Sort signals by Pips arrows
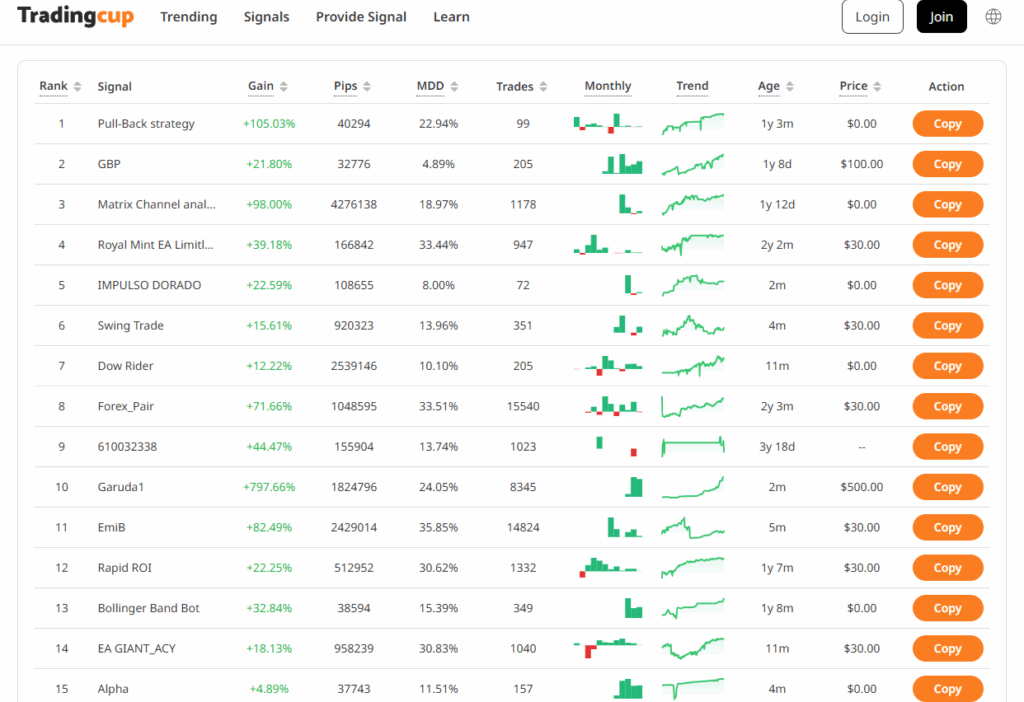The height and width of the screenshot is (702, 1024). coord(367,87)
